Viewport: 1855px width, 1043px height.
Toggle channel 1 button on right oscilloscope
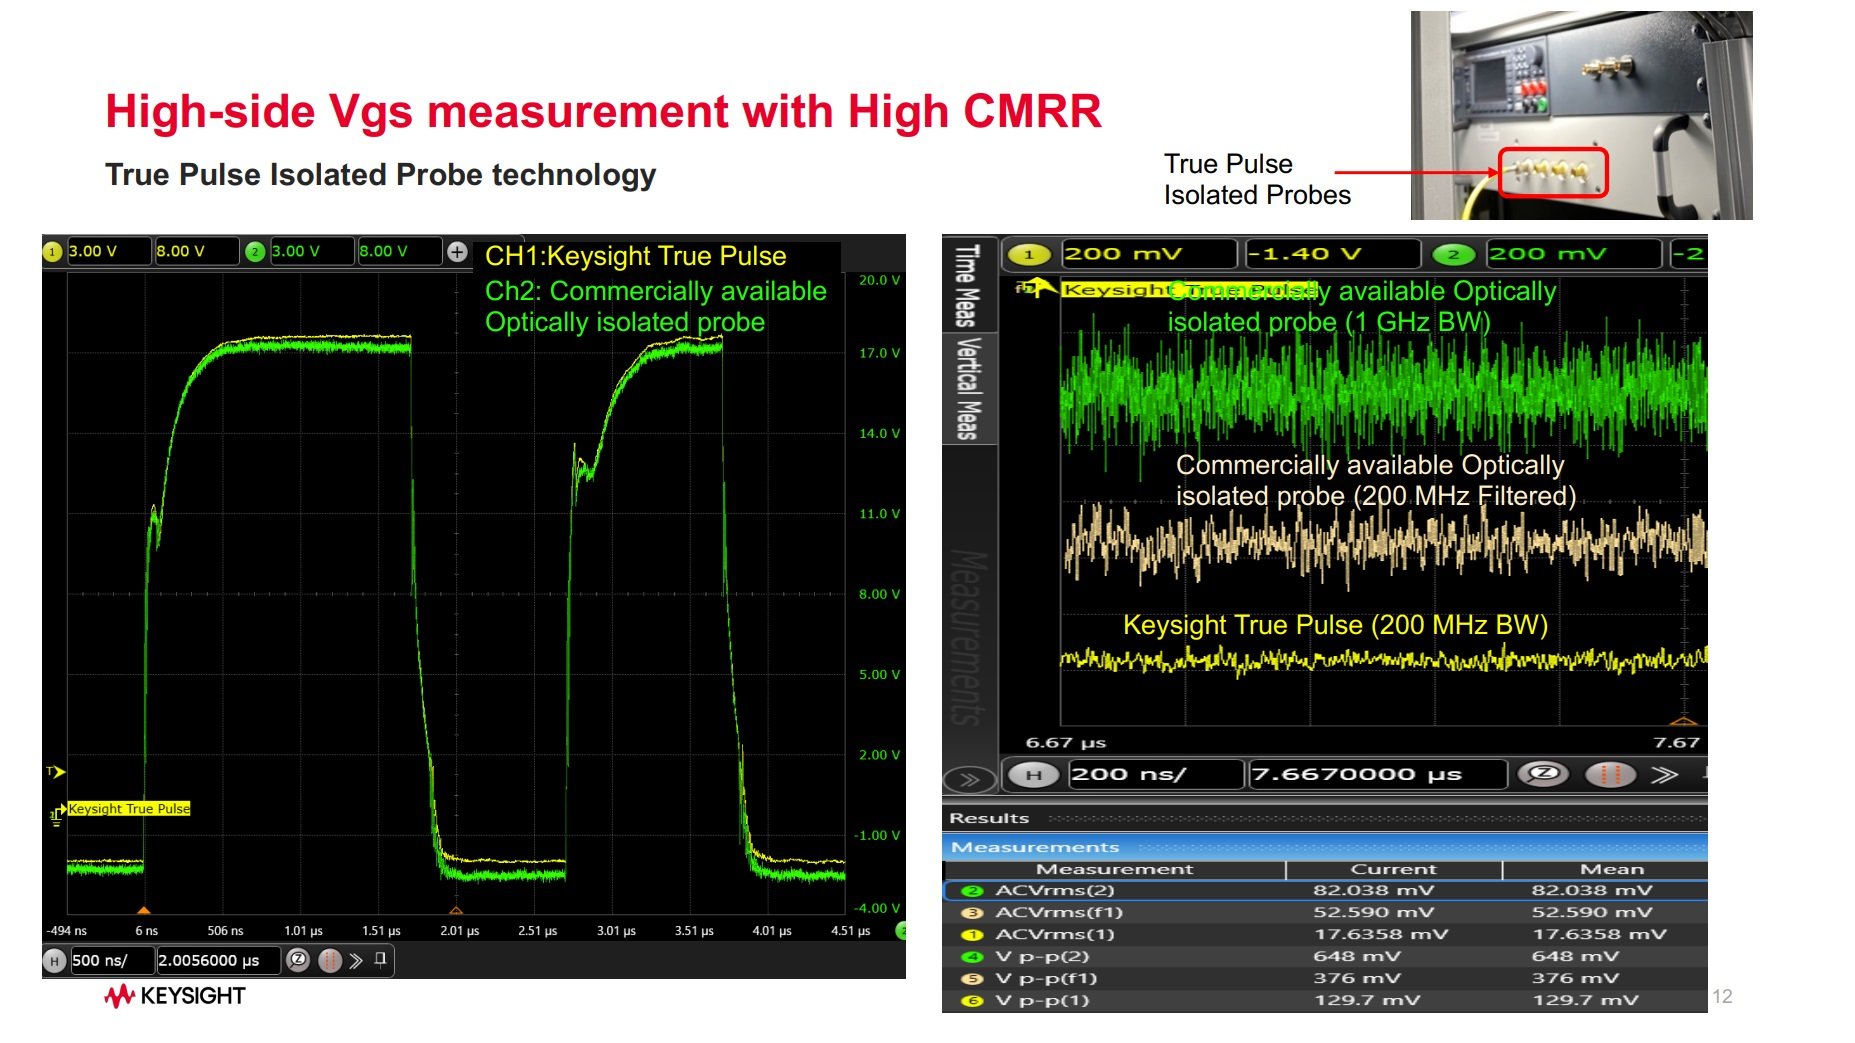[1029, 255]
